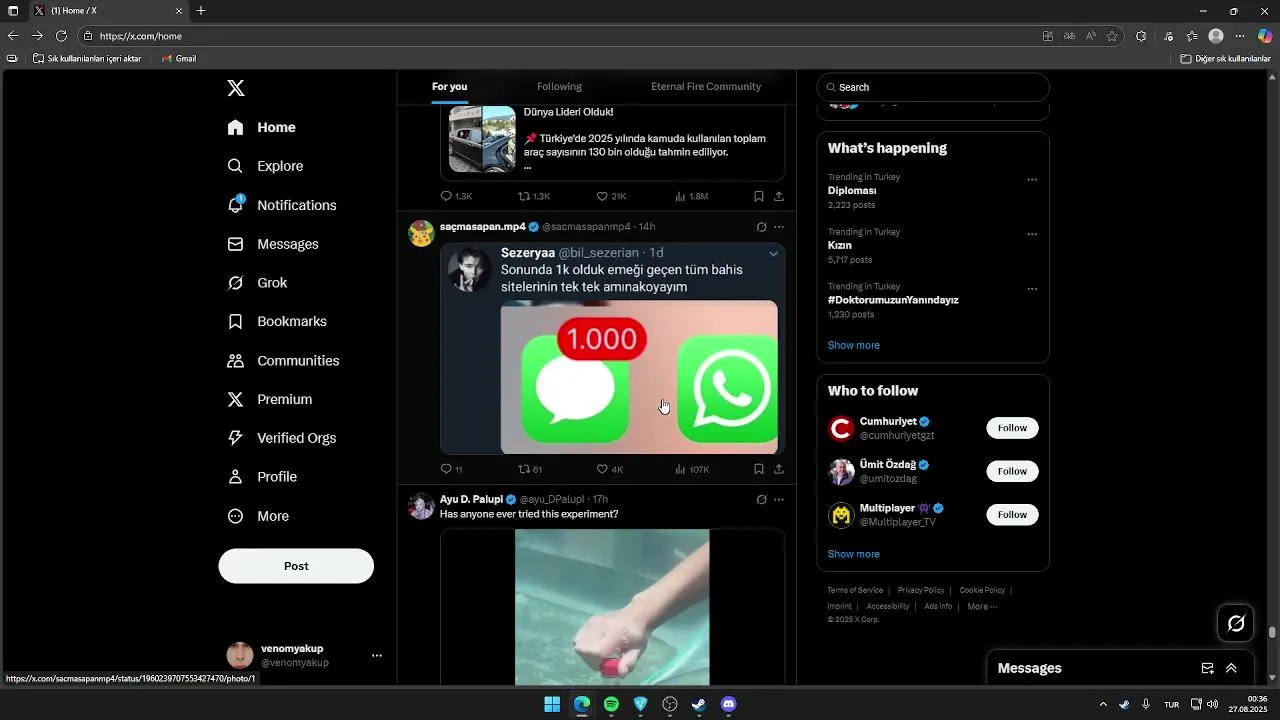Show more under Who to follow
The height and width of the screenshot is (720, 1280).
click(854, 554)
